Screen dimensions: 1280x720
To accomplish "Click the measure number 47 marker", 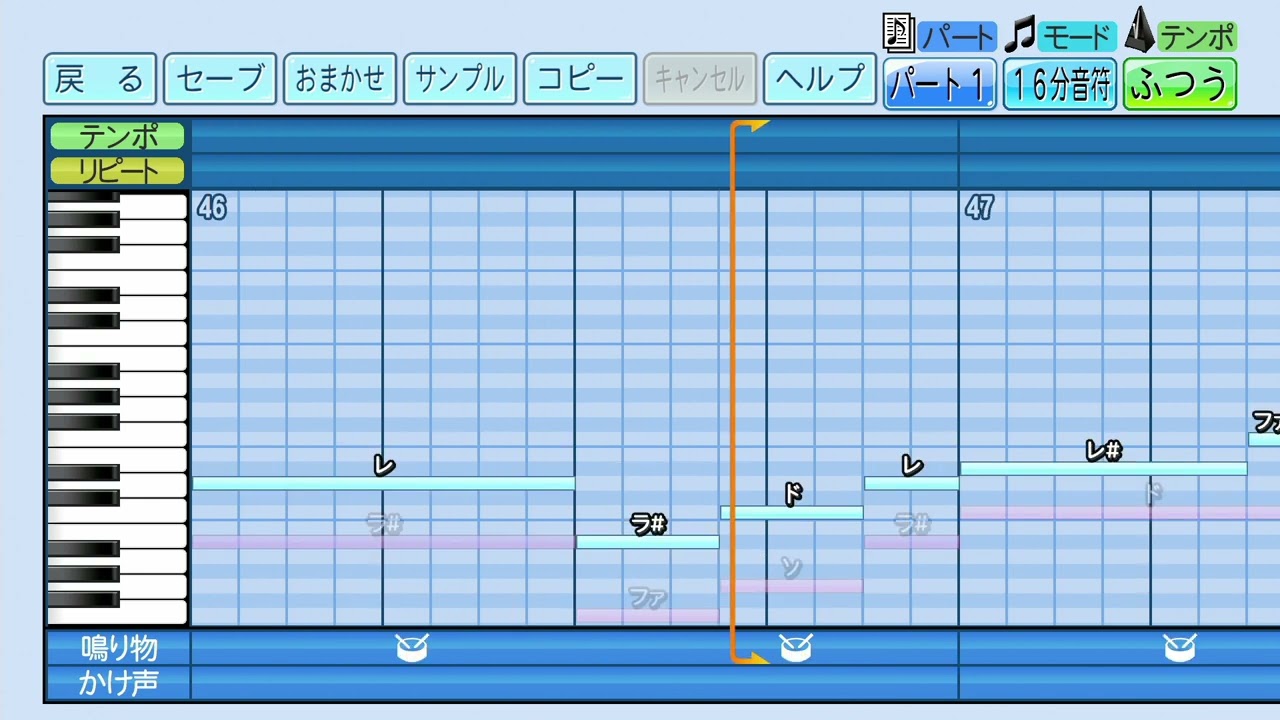I will (980, 208).
